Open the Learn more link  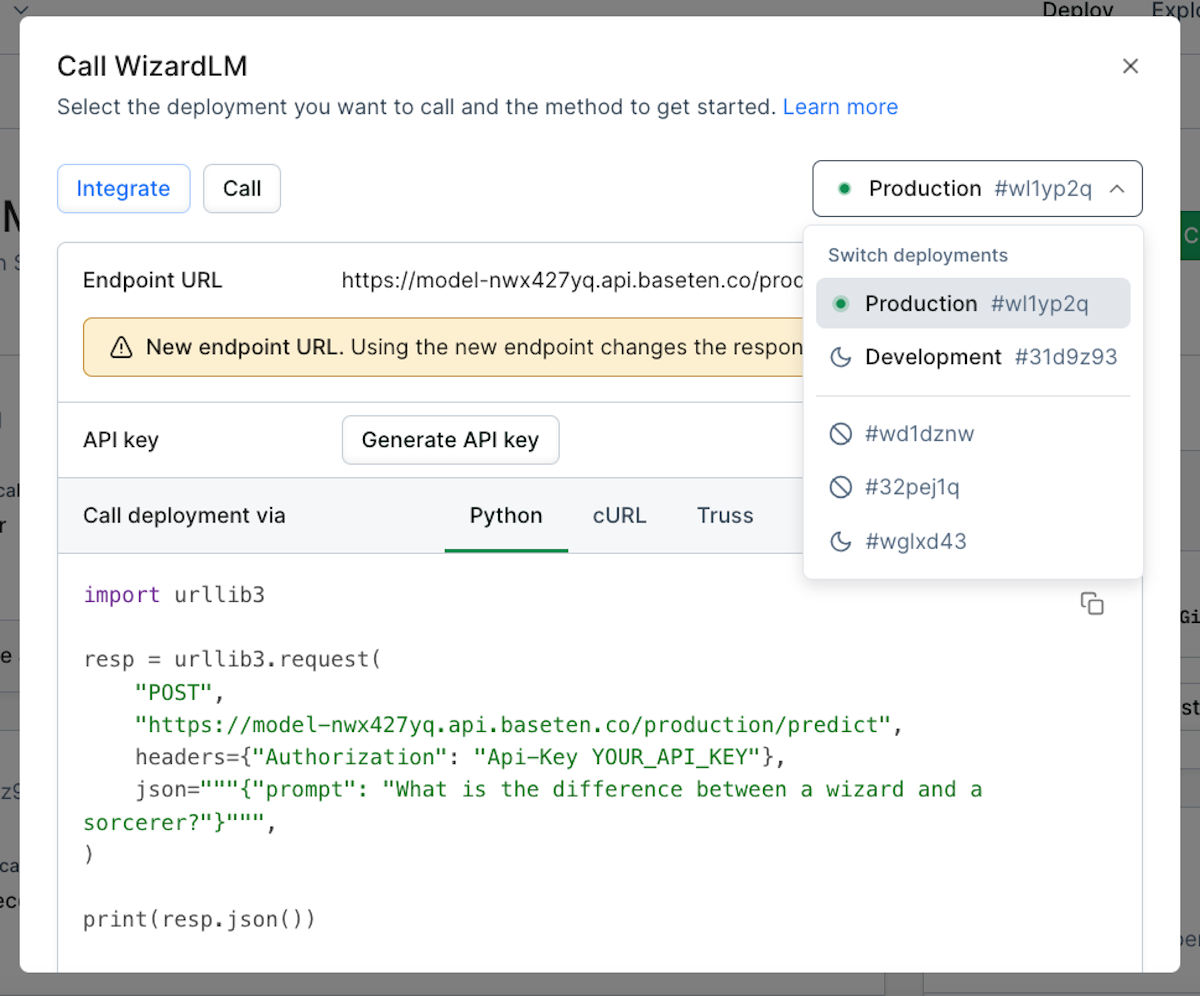point(840,107)
